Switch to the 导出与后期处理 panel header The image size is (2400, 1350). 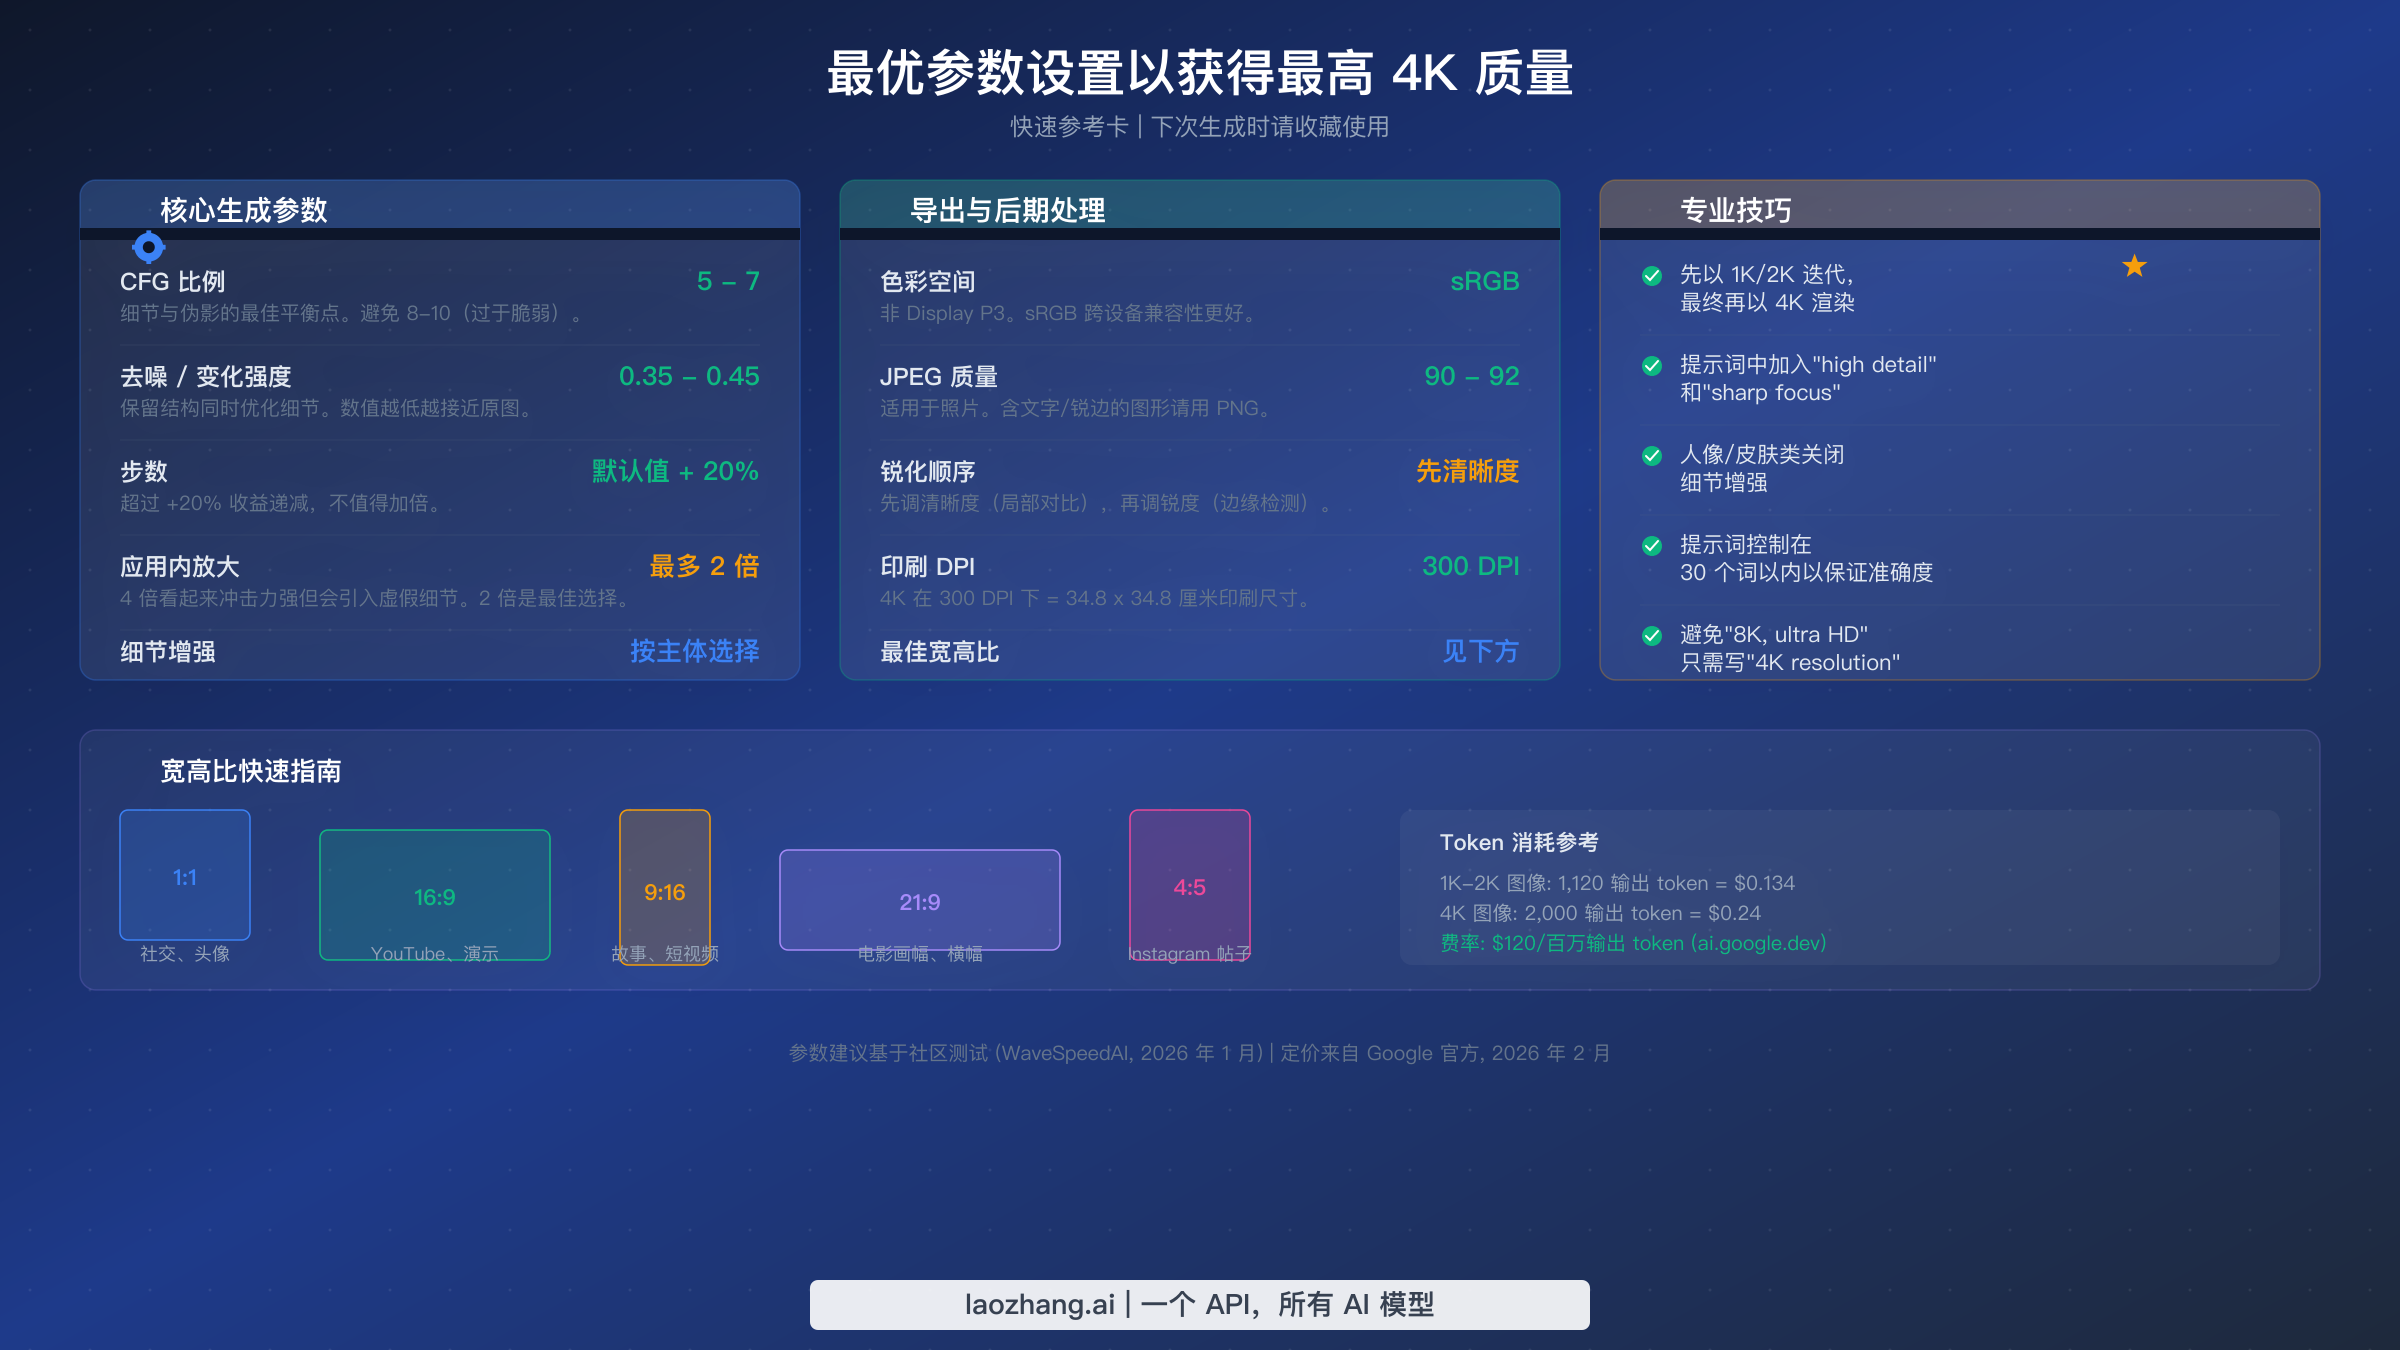[1007, 211]
